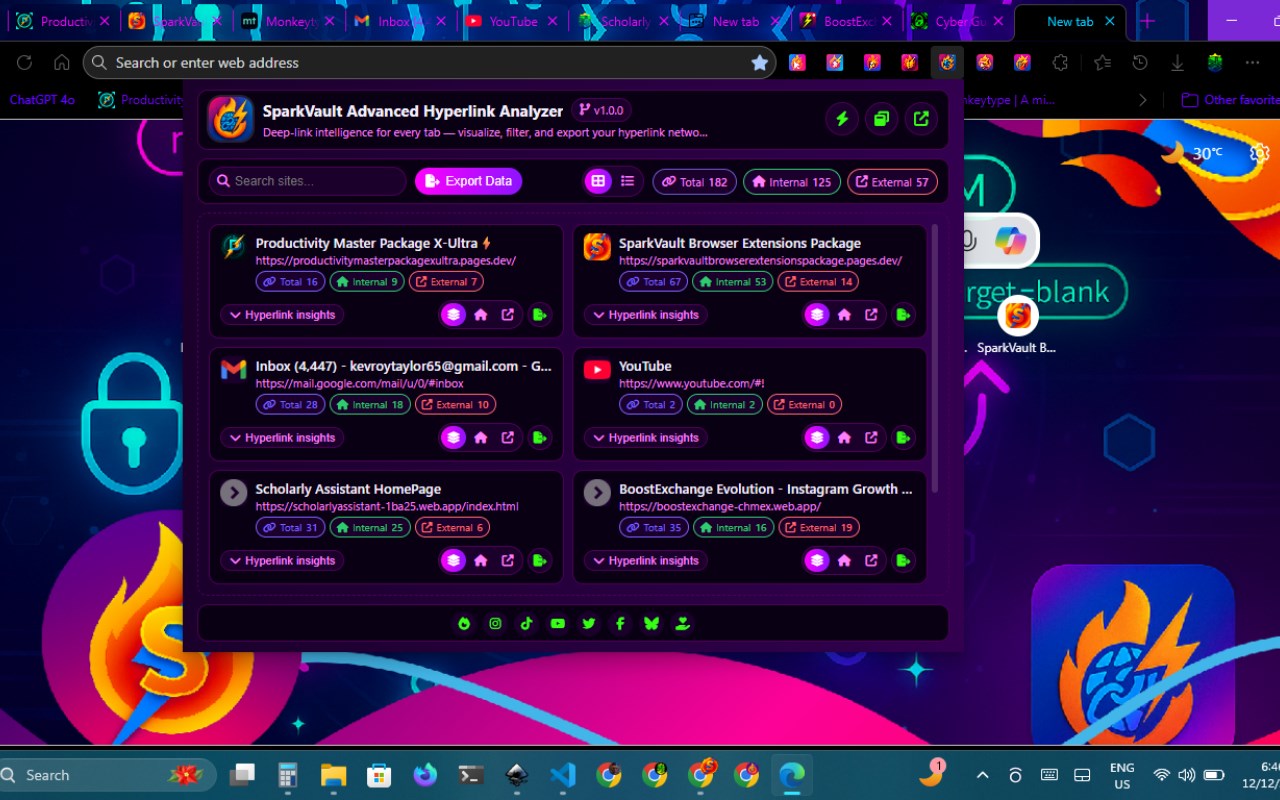
Task: Select all-links layers filter on Productivity card
Action: coord(454,315)
